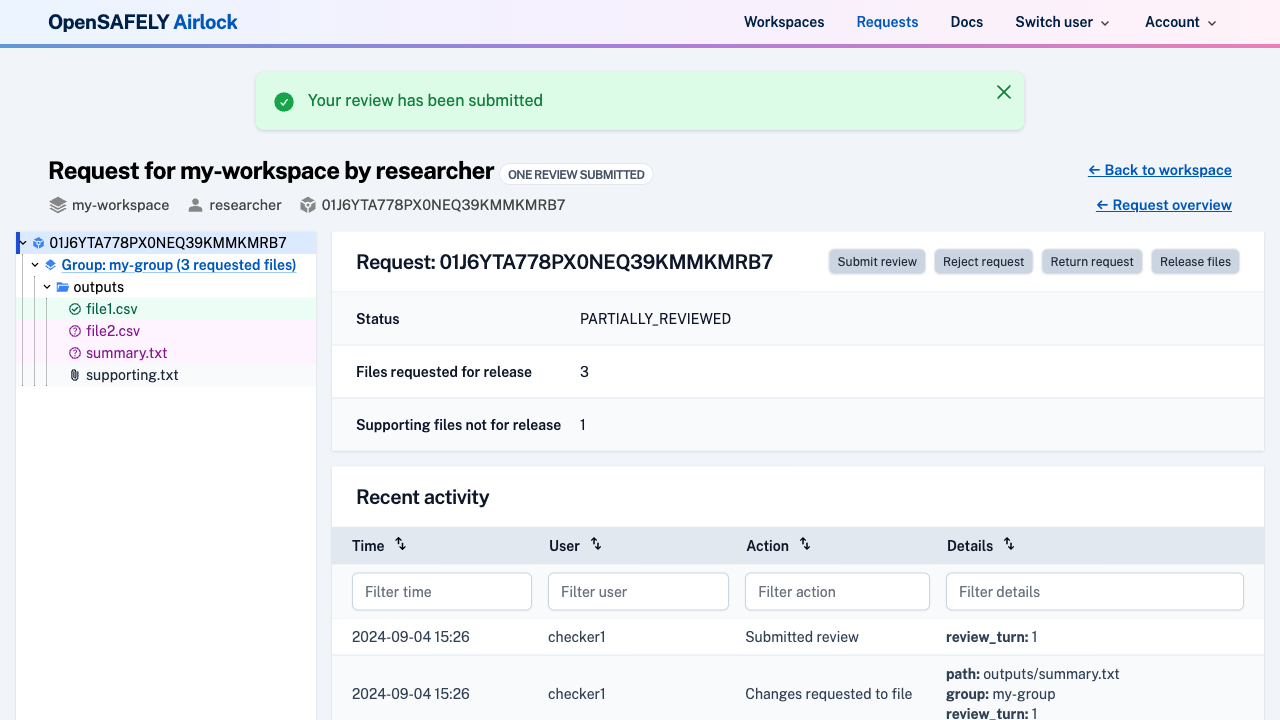
Task: Click the Submit review button
Action: pyautogui.click(x=877, y=262)
